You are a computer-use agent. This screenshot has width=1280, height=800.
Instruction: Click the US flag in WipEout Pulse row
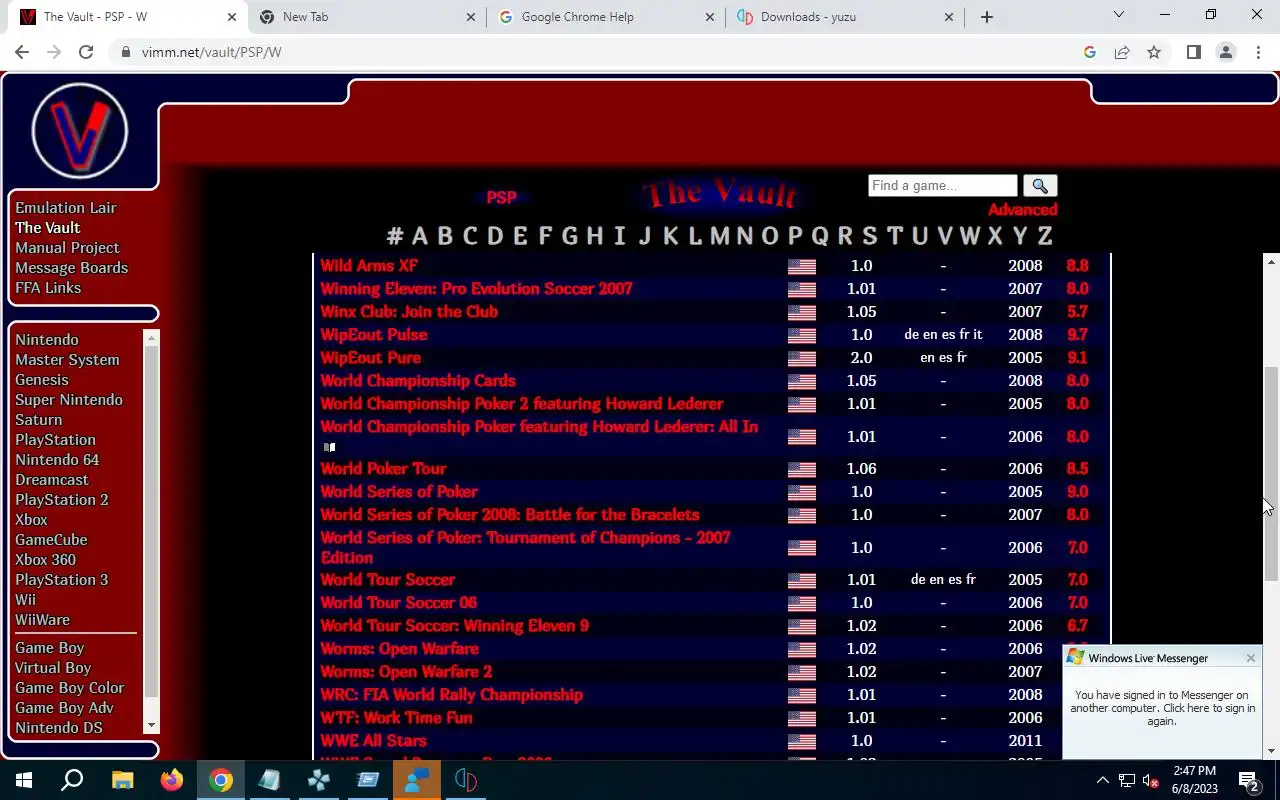(x=802, y=335)
